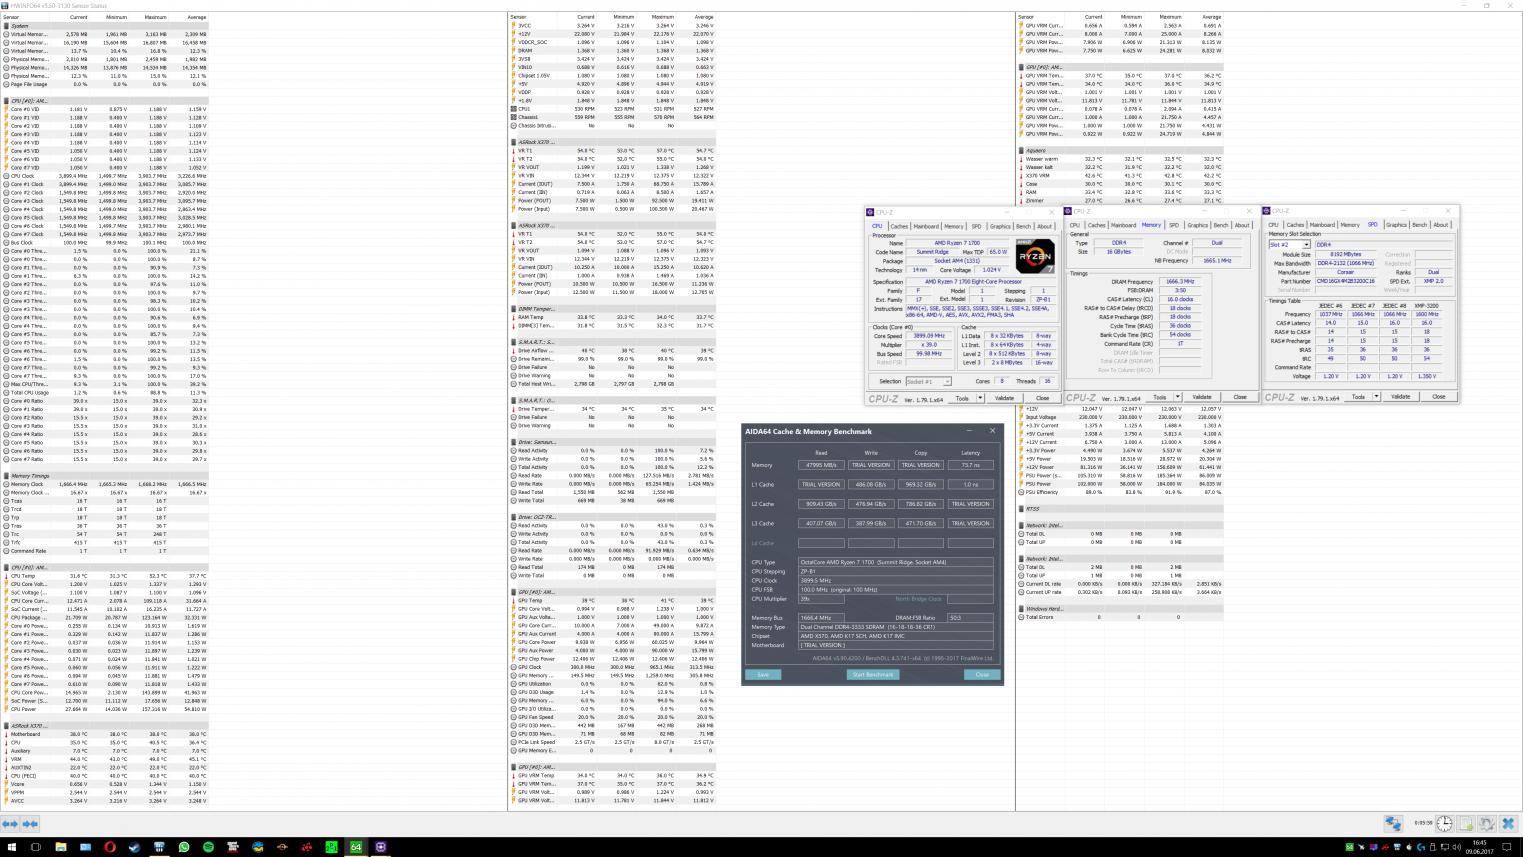Launch Opera browser from taskbar
Viewport: 1523px width, 857px height.
tap(110, 846)
